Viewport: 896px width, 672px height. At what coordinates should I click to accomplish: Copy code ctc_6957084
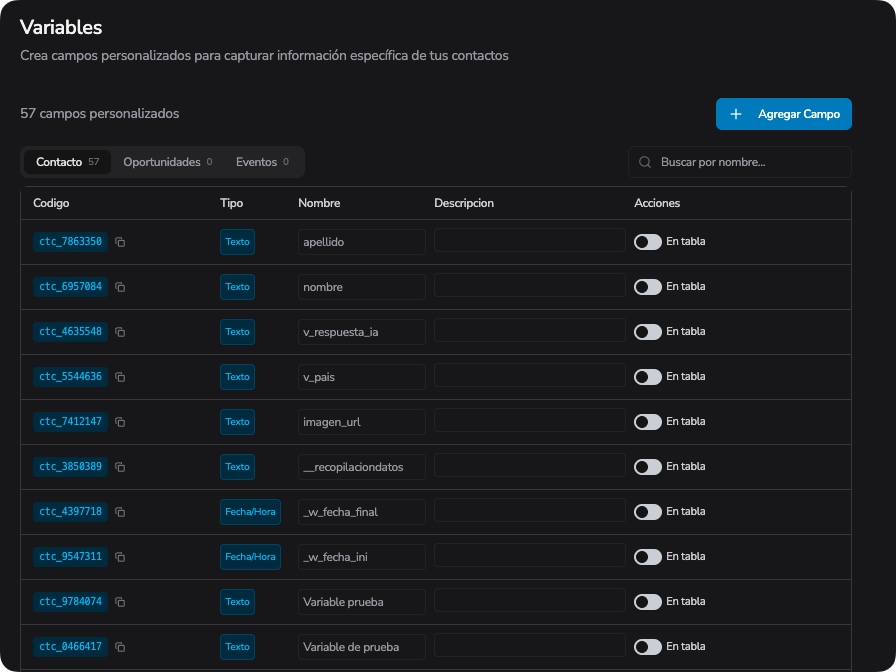click(x=120, y=287)
